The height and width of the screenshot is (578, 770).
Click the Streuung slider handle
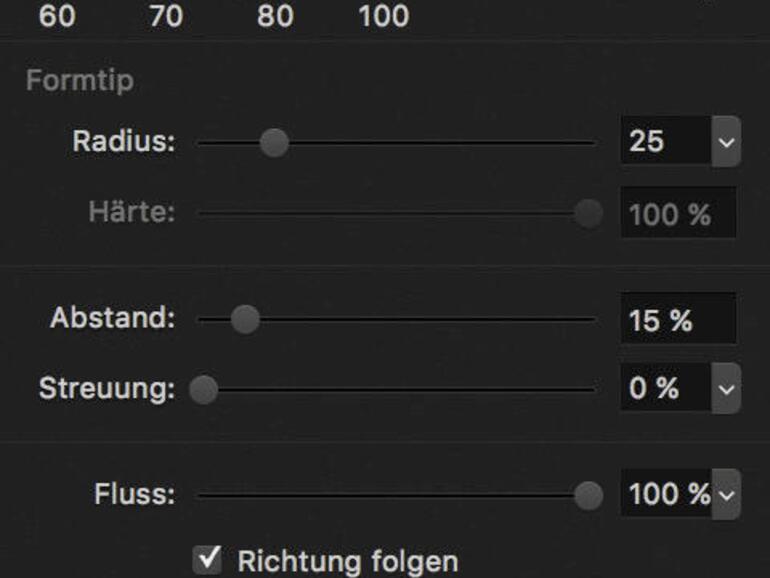pyautogui.click(x=204, y=389)
